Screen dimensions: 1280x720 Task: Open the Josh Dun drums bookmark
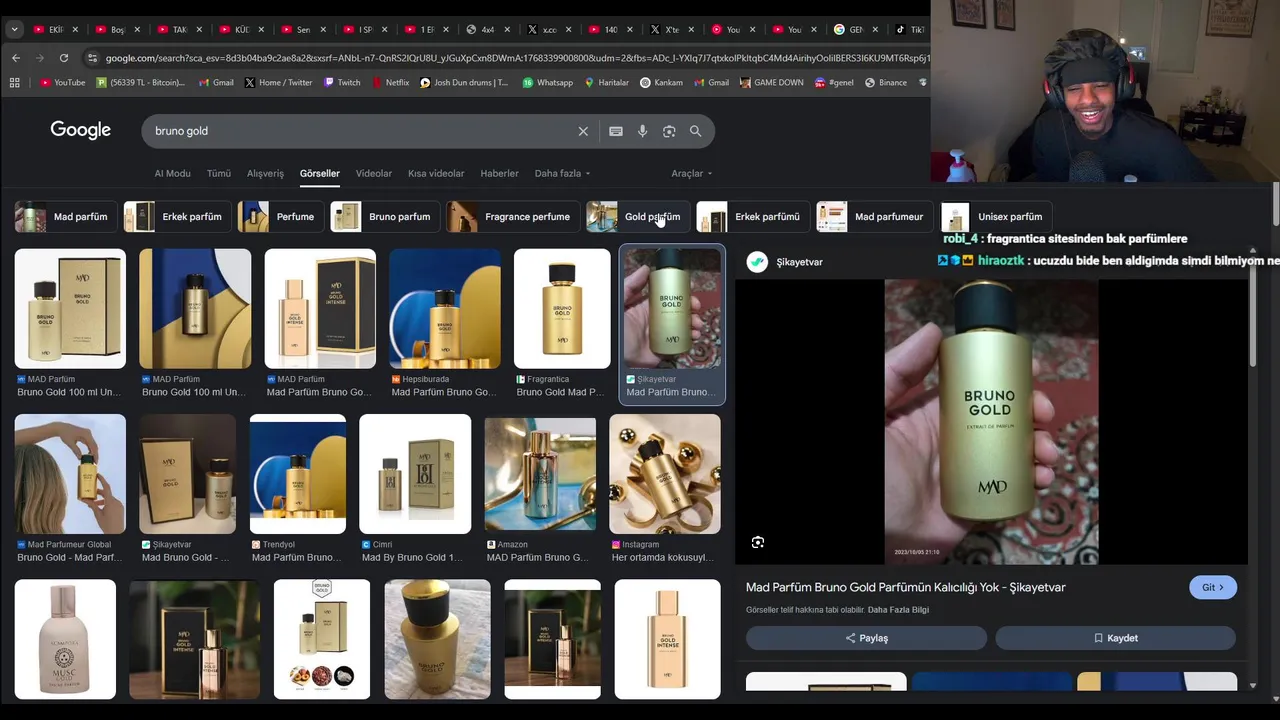(x=464, y=83)
